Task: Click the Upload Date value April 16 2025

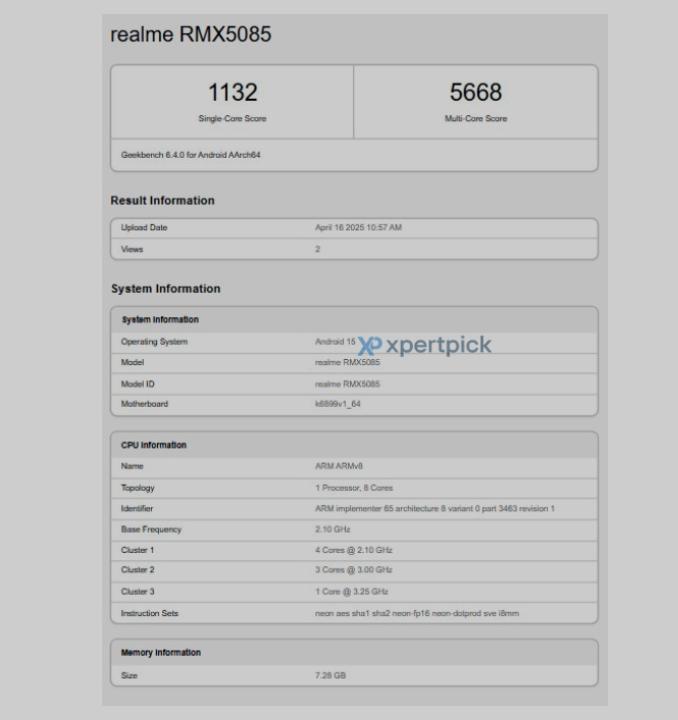Action: [x=358, y=228]
